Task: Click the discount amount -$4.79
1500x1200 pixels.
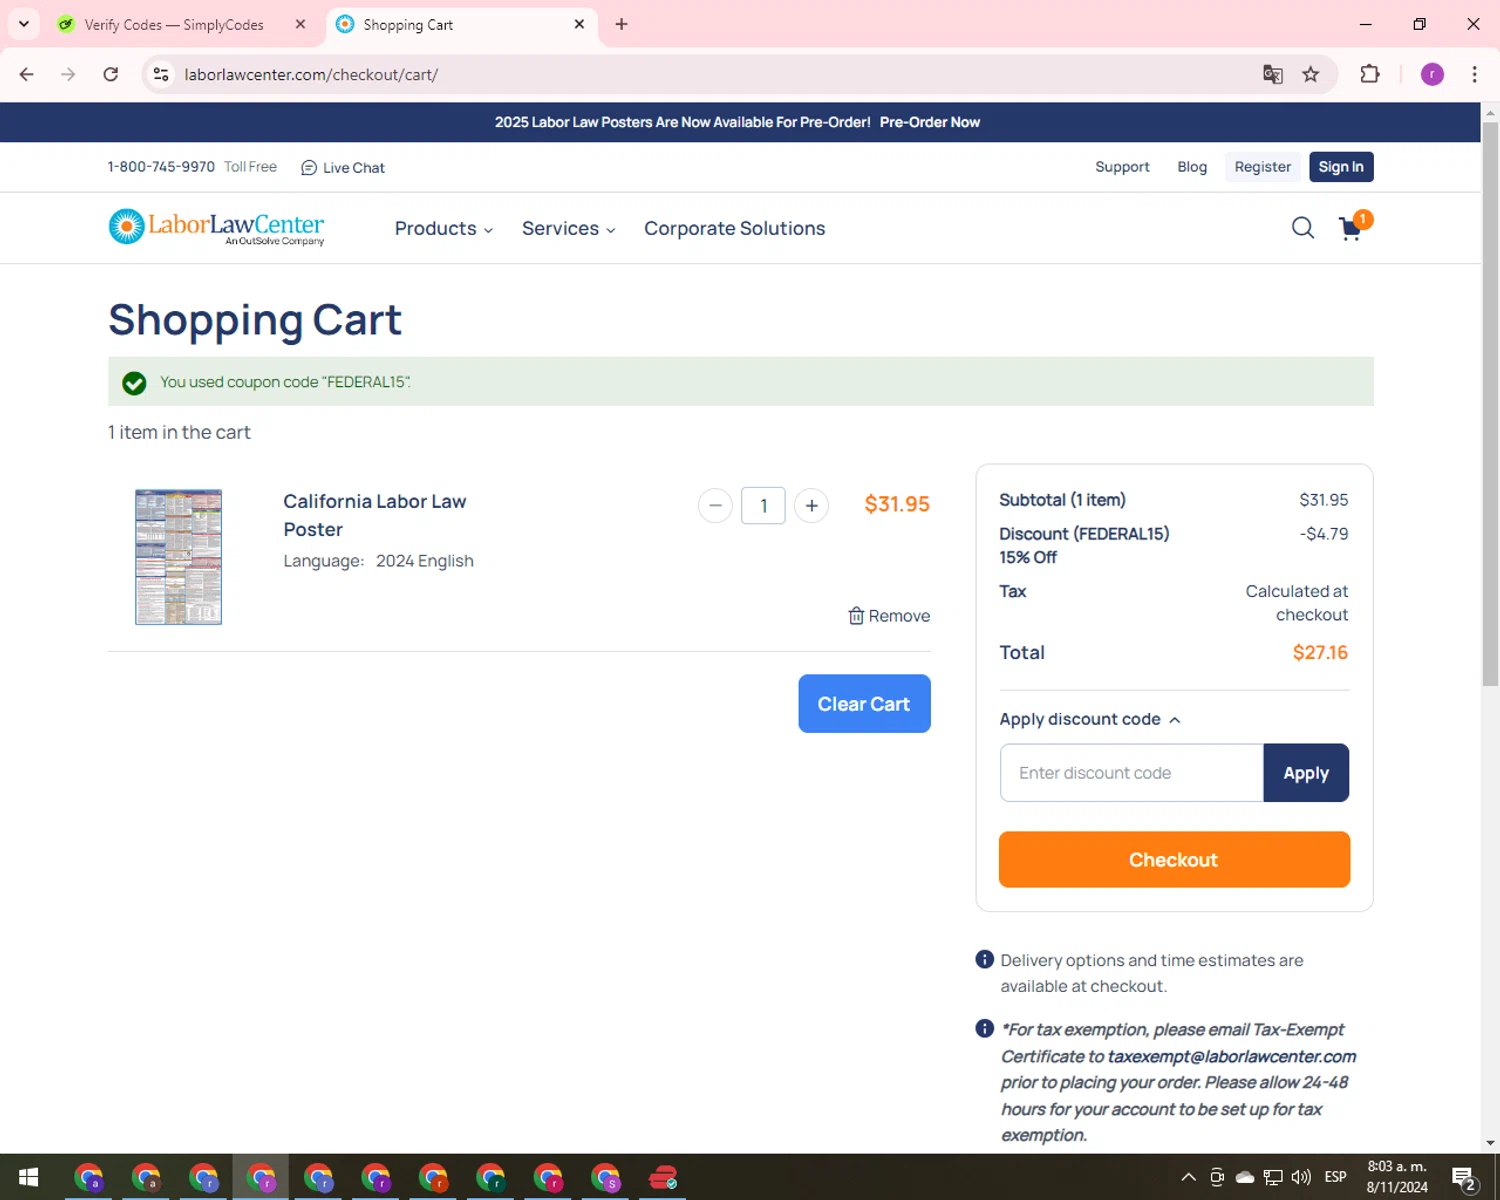Action: coord(1324,534)
